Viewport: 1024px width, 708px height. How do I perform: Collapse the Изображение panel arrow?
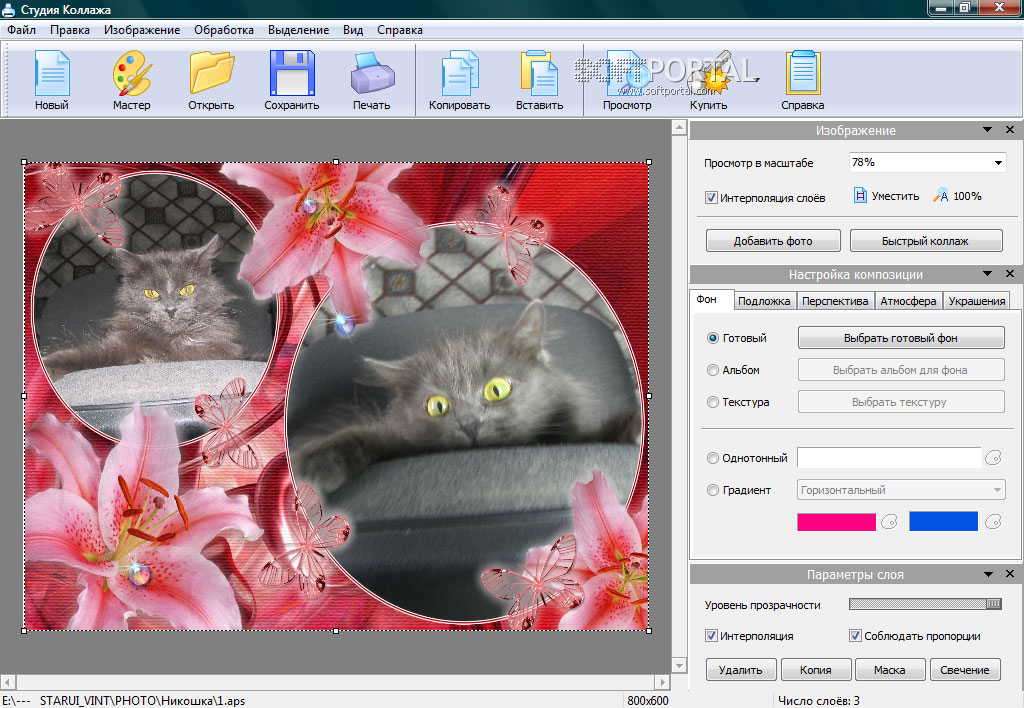coord(987,130)
